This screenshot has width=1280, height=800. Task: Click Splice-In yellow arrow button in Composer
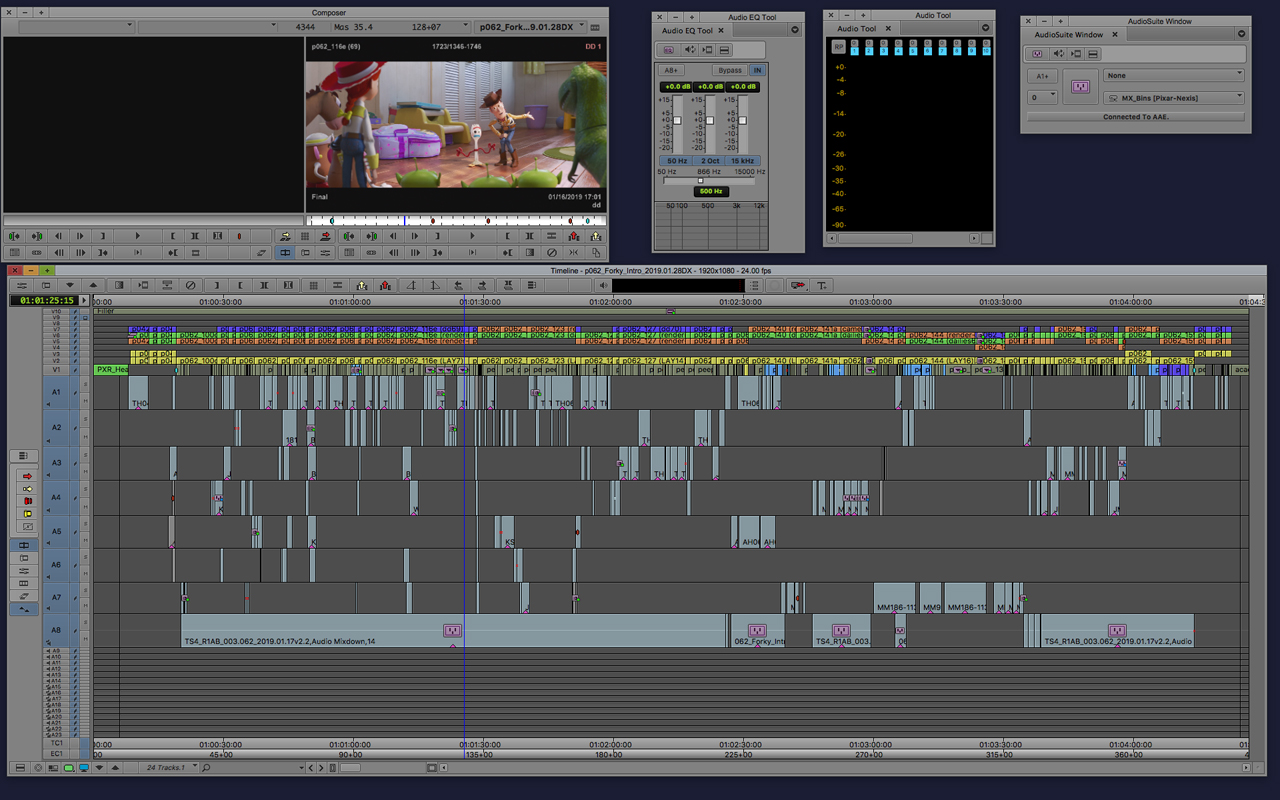(286, 236)
